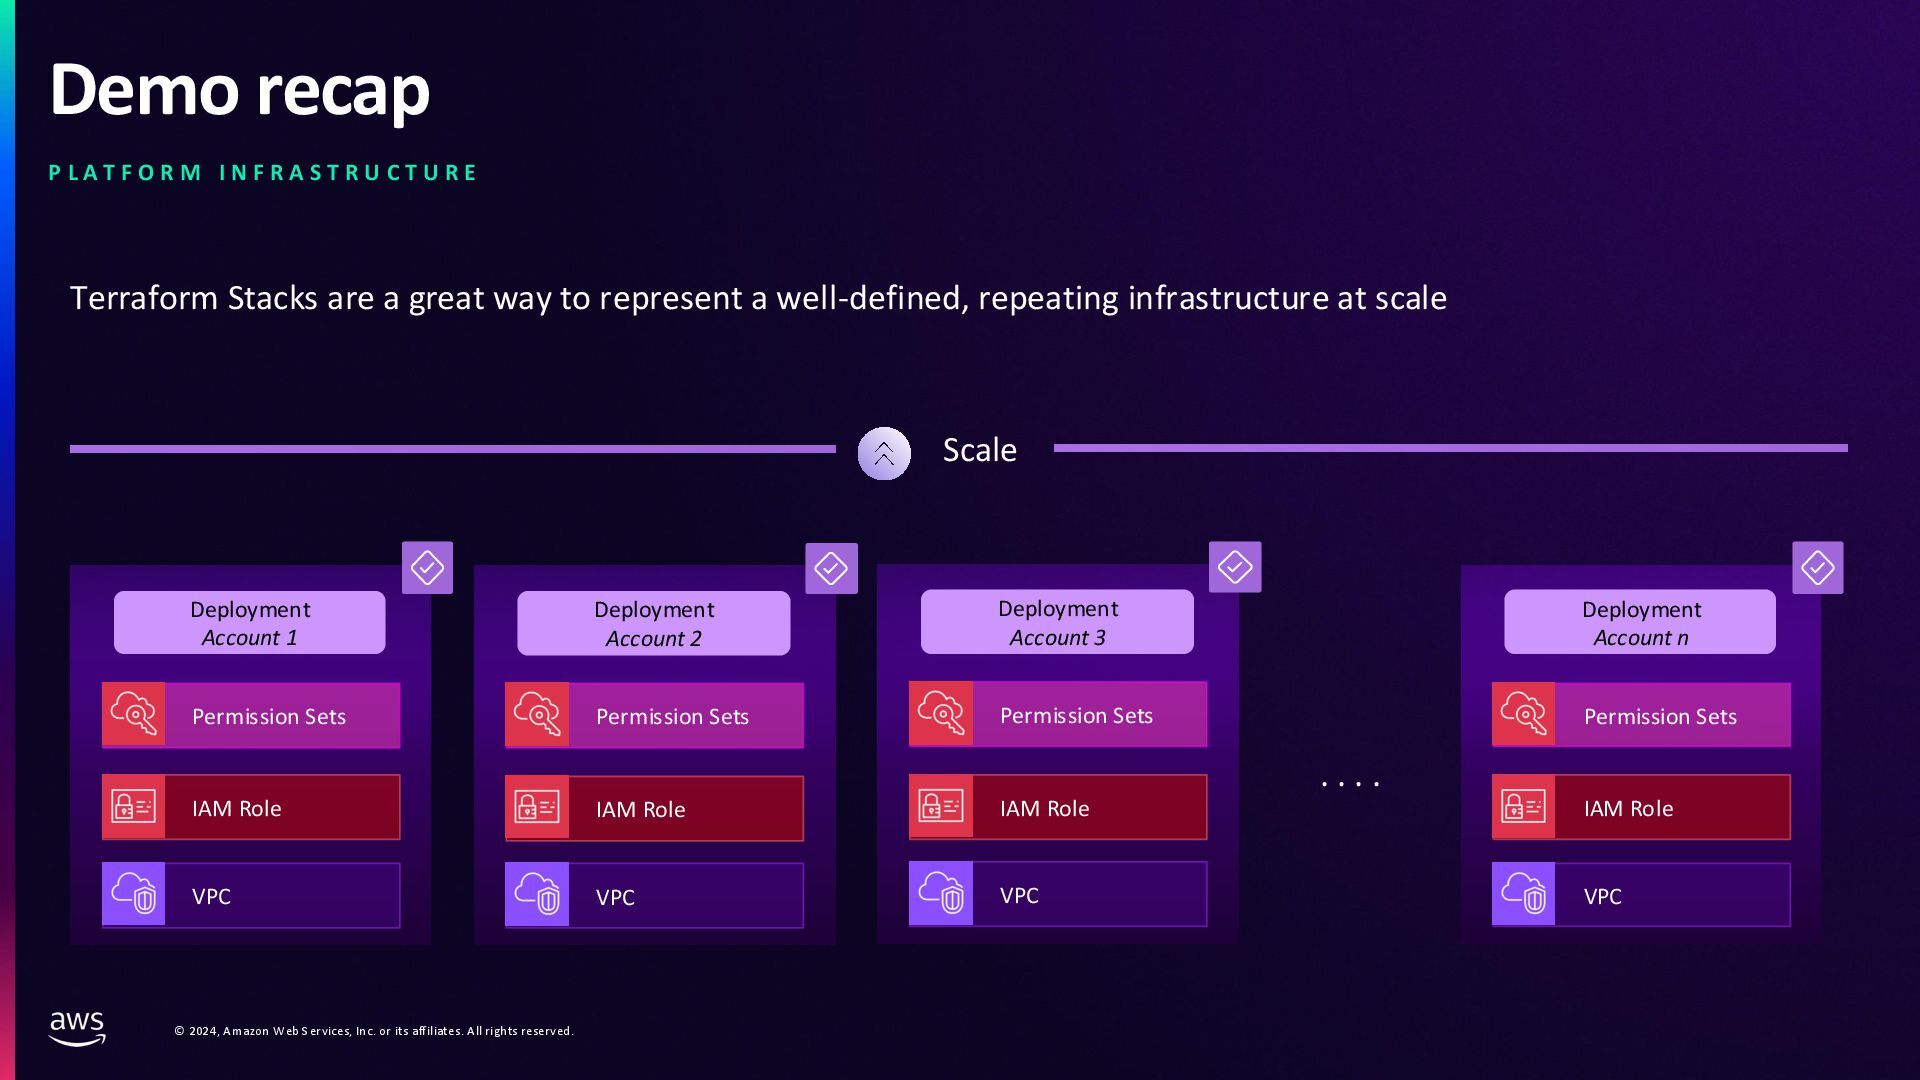Screen dimensions: 1920x1080
Task: Click VPC box in Account 2
Action: (x=654, y=895)
